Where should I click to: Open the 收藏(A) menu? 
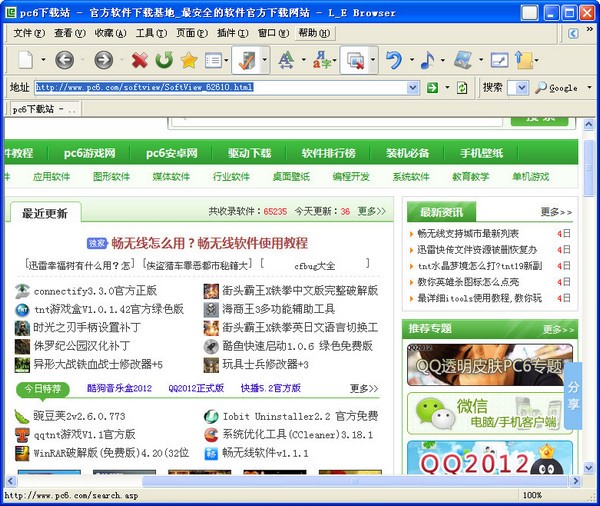click(110, 33)
